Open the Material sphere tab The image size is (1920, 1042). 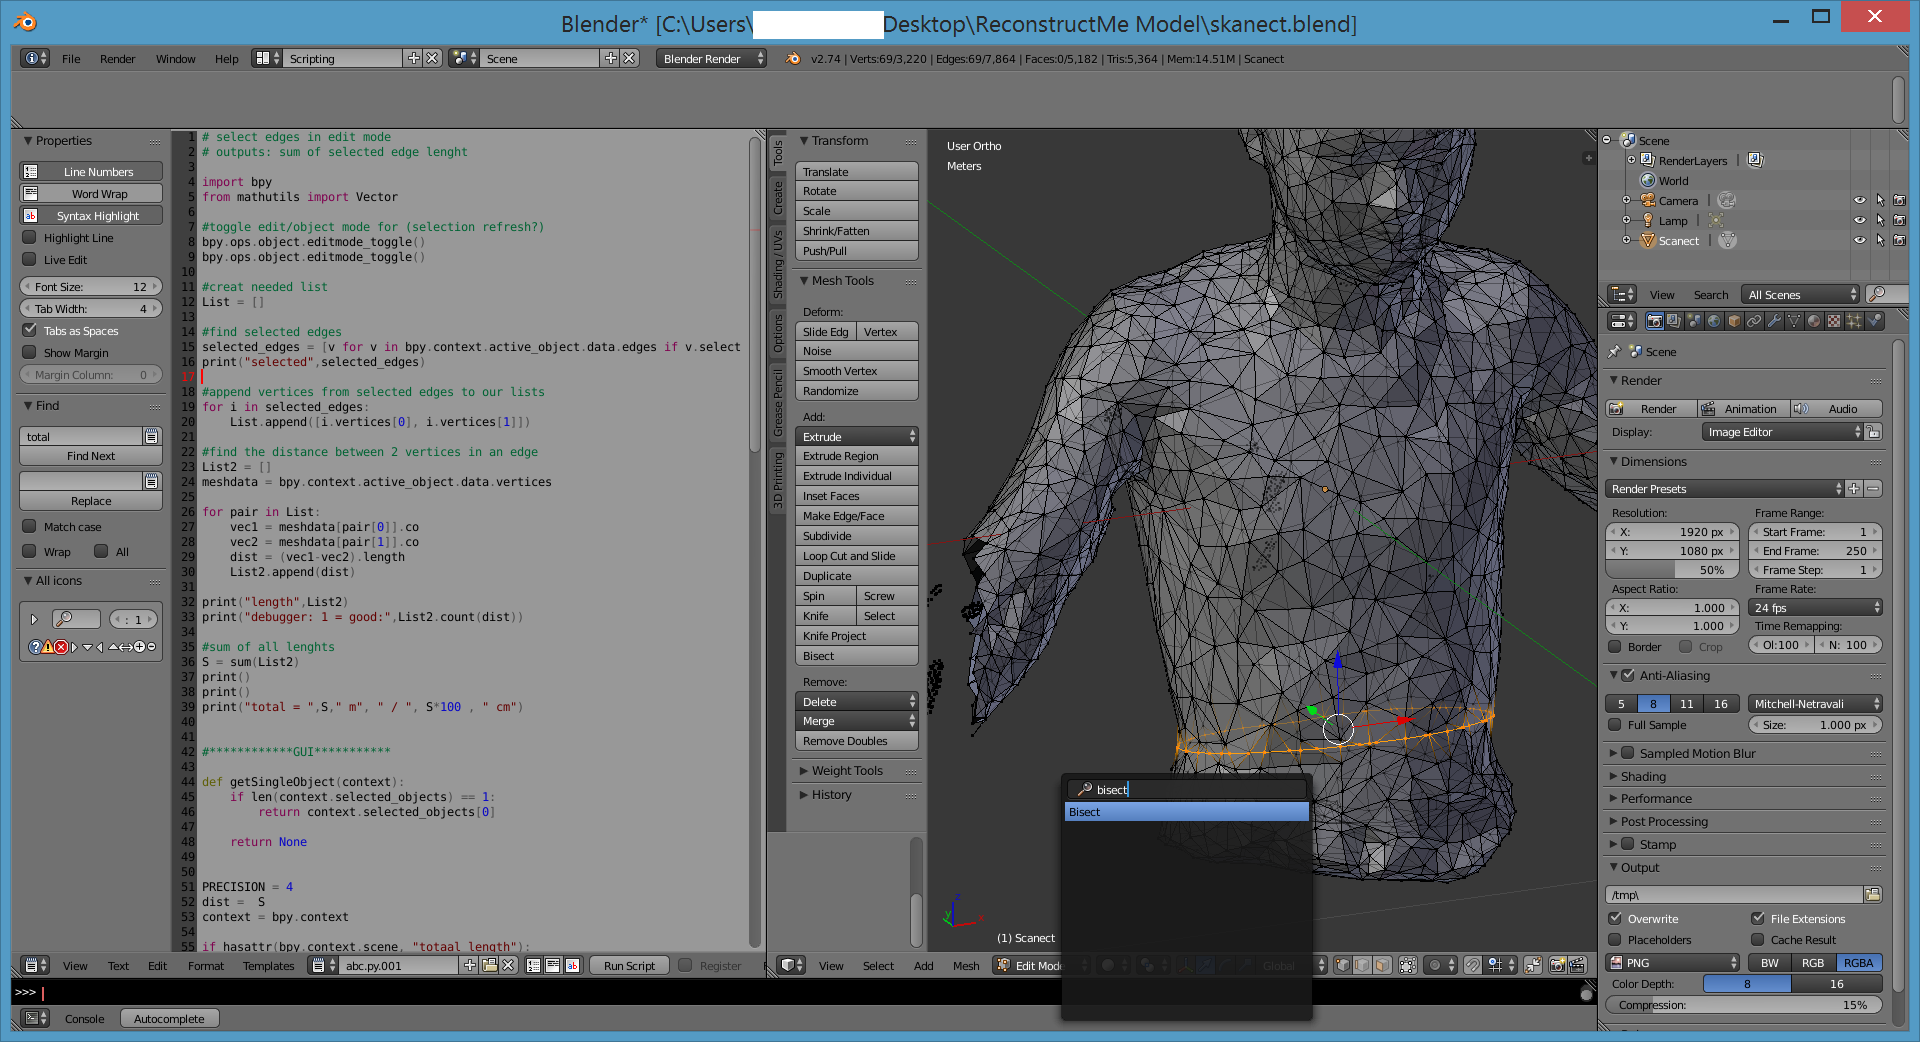coord(1814,321)
